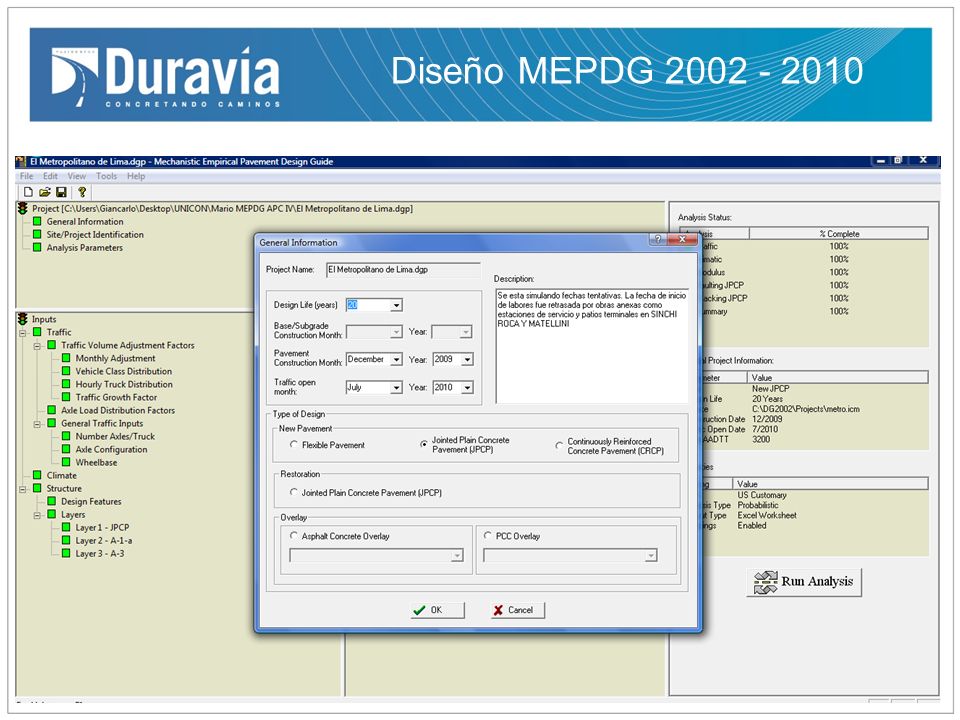Collapse the Layers tree node
Viewport: 960px width, 720px height.
click(x=37, y=515)
